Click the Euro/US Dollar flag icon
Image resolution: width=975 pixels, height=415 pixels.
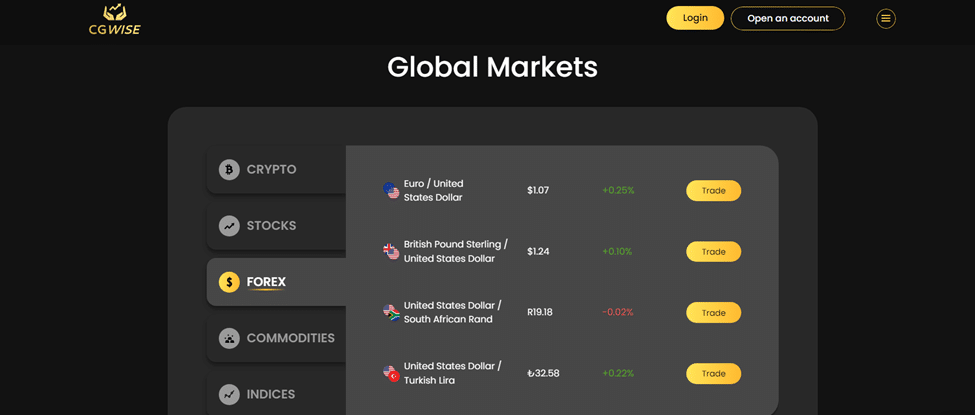coord(391,190)
